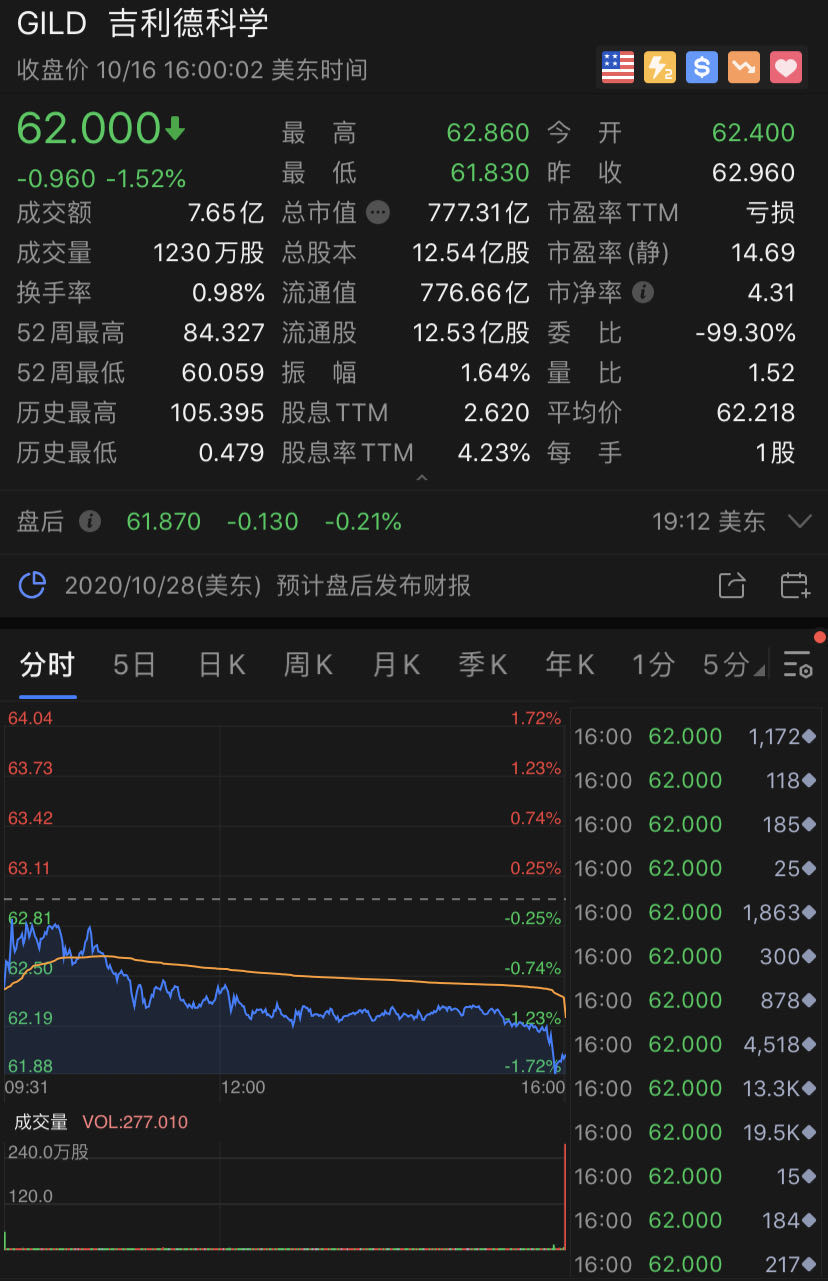Switch to 月K chart tab
Viewport: 828px width, 1281px height.
tap(396, 664)
